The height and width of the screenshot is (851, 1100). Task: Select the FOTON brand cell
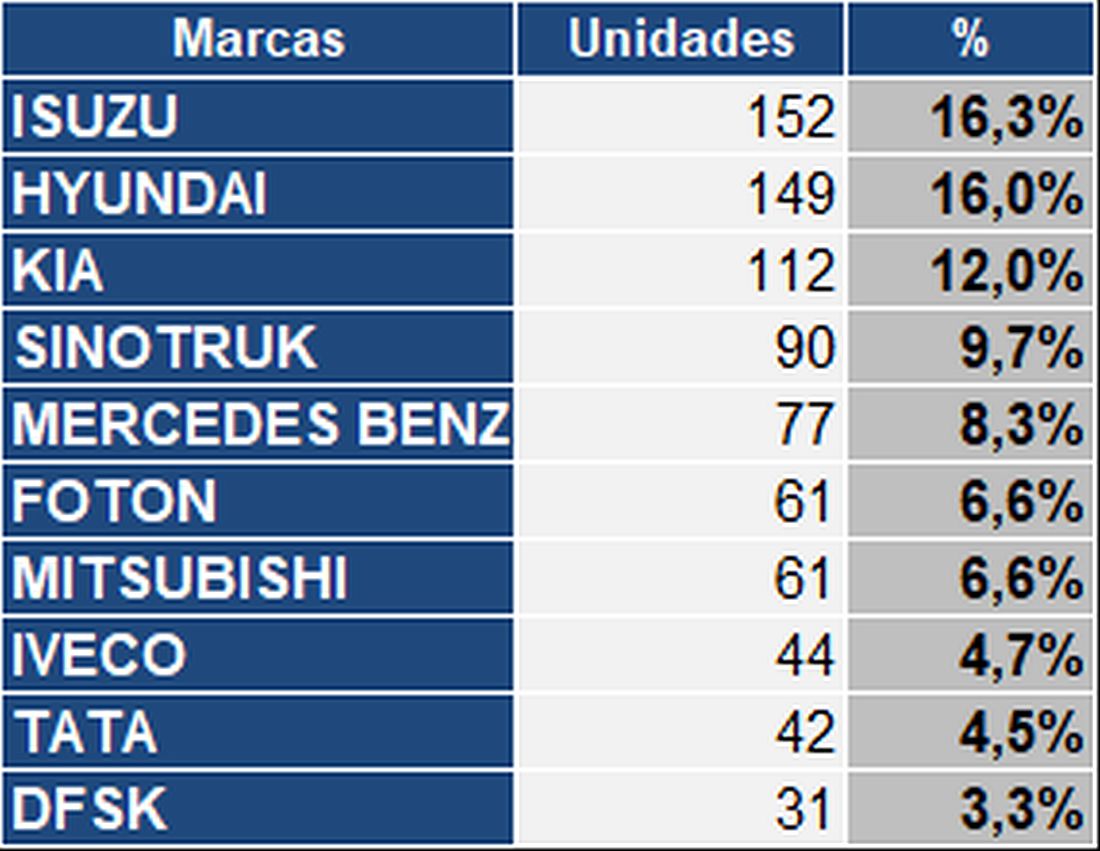coord(258,502)
